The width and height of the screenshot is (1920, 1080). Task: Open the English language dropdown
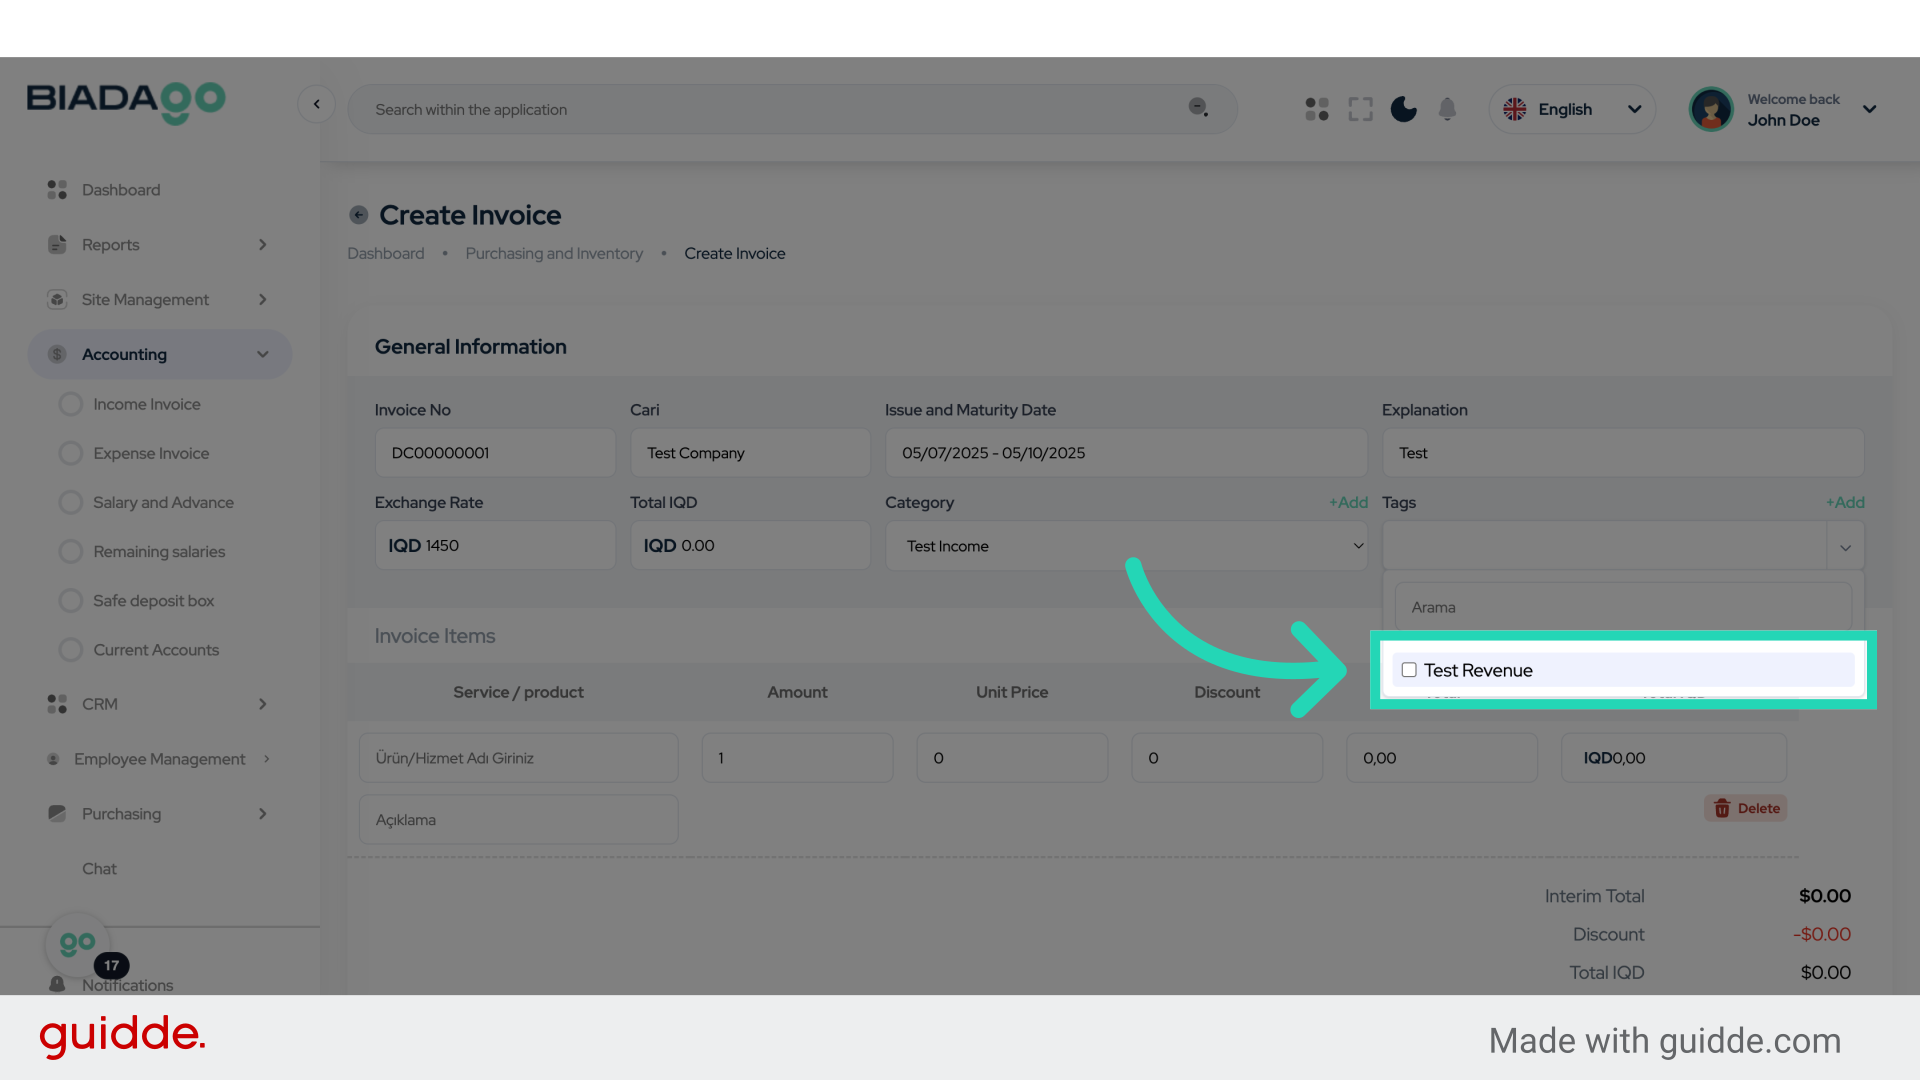[1572, 109]
